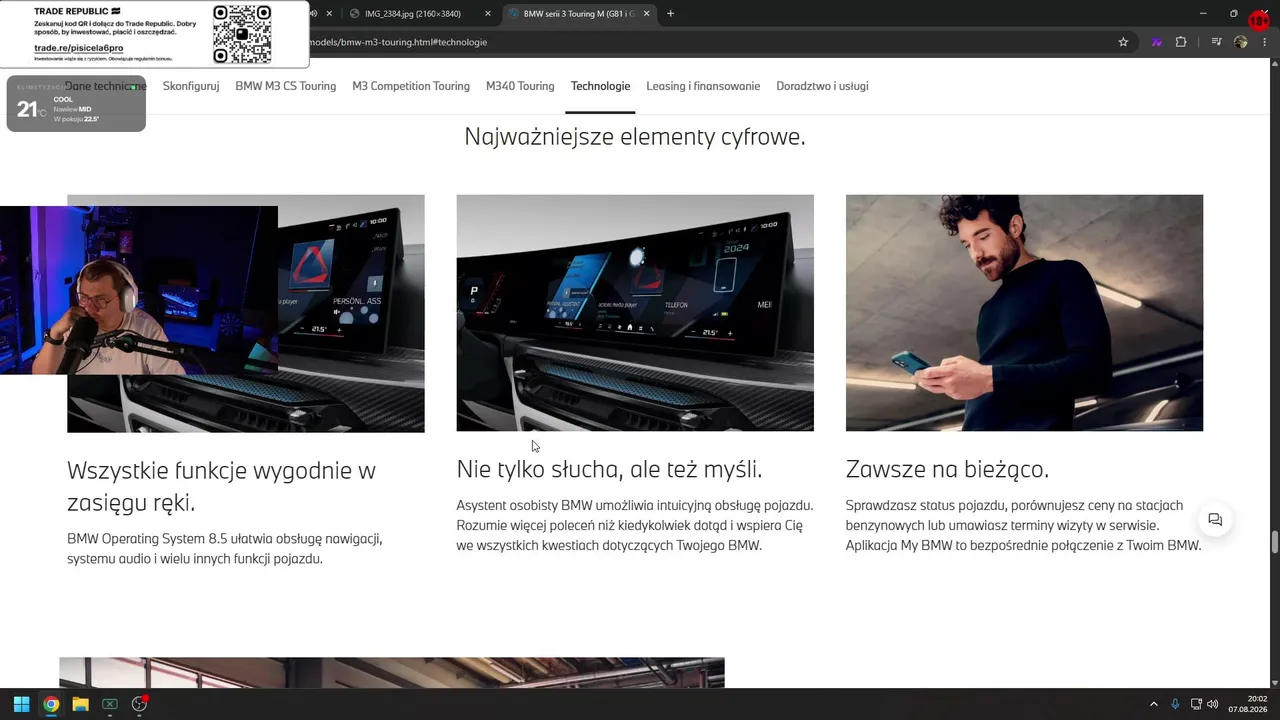This screenshot has height=720, width=1280.
Task: Click the webcam overlay of the streamer
Action: tap(139, 290)
